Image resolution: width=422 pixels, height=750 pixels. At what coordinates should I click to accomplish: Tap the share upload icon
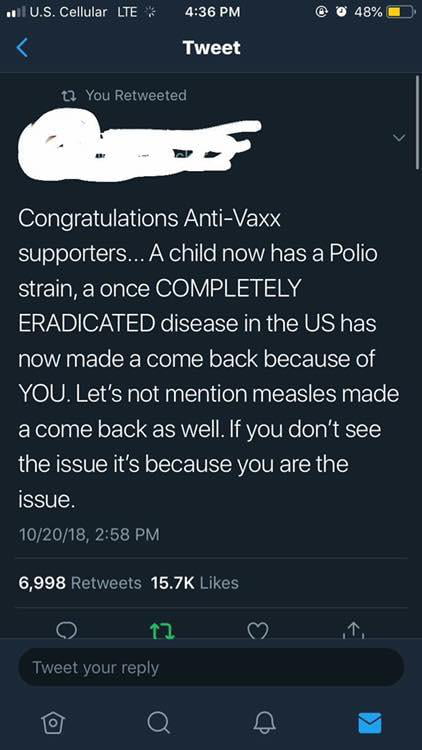click(x=354, y=630)
